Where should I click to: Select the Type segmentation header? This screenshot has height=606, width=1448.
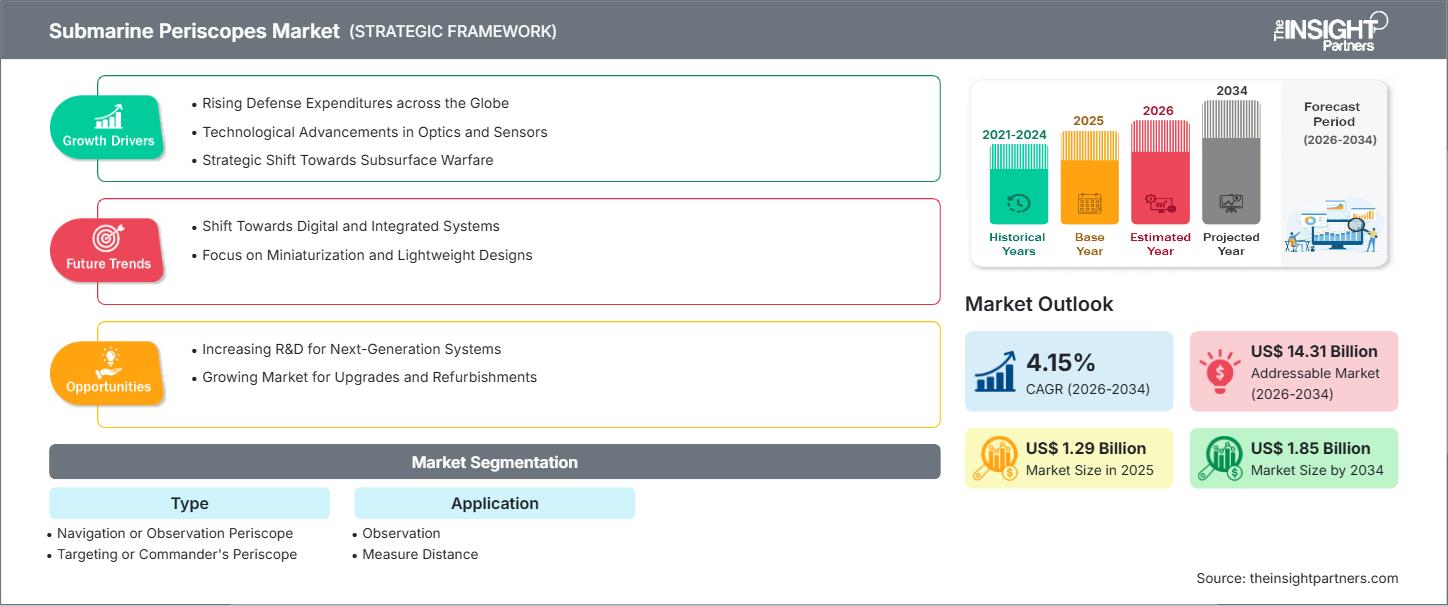(190, 503)
